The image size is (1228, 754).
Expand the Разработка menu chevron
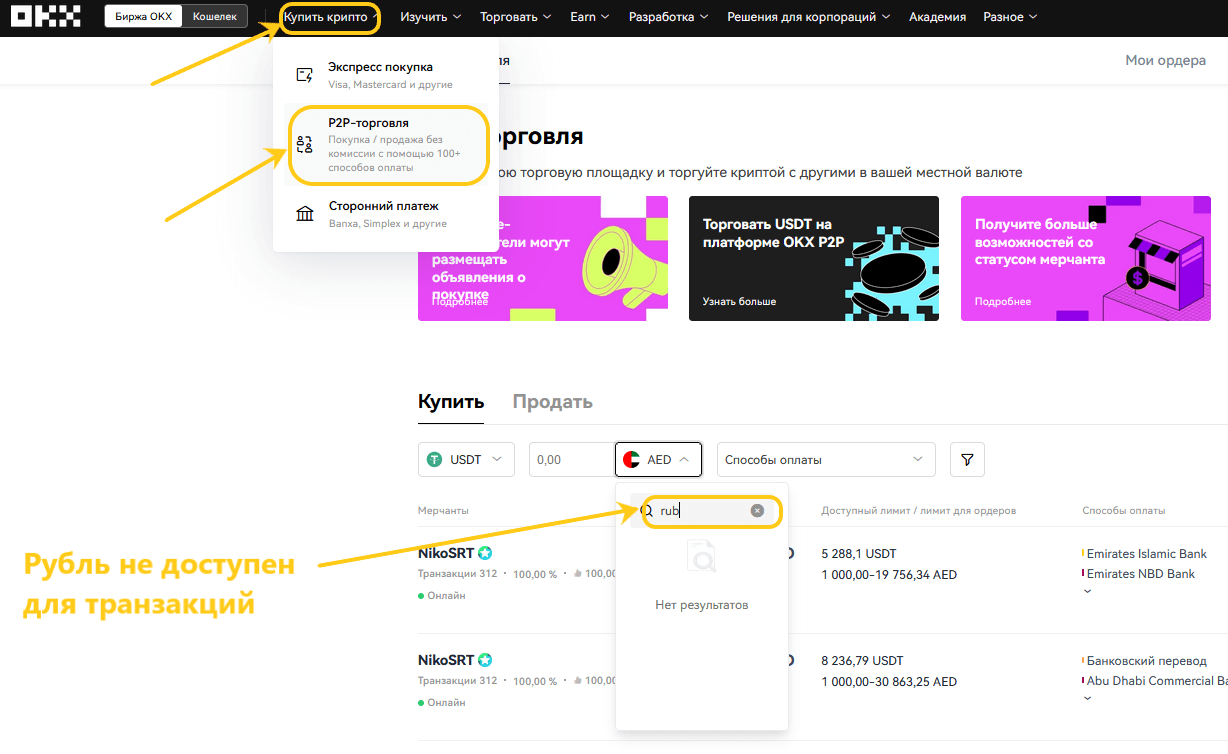(x=704, y=17)
